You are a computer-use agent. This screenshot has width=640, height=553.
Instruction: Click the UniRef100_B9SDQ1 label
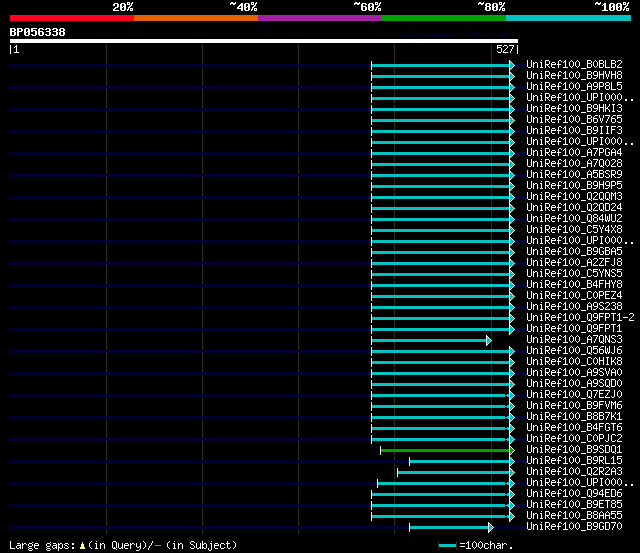pyautogui.click(x=574, y=450)
